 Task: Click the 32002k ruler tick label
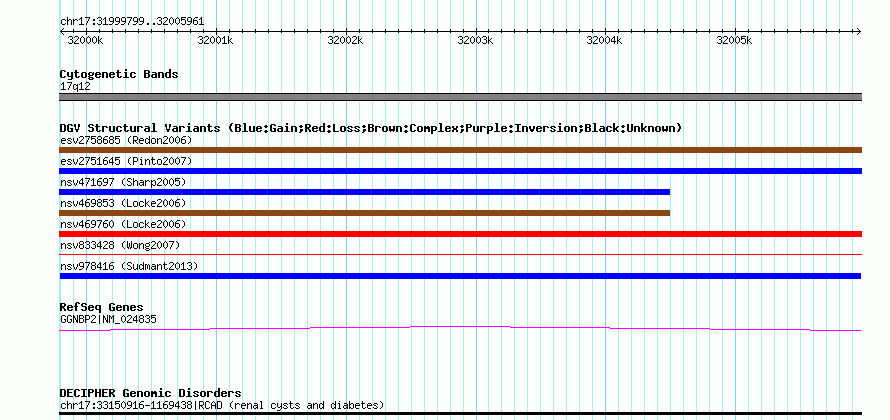pyautogui.click(x=345, y=40)
